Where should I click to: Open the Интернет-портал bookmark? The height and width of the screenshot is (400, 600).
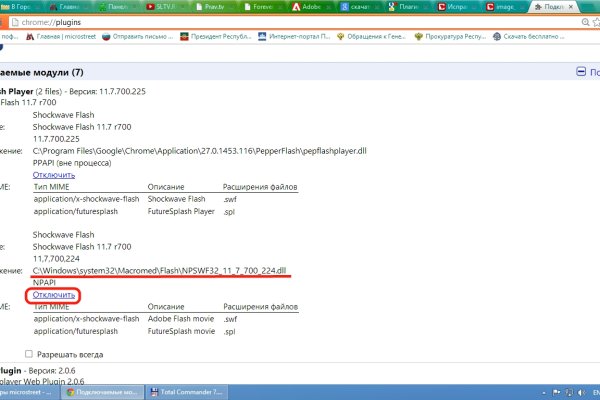(x=301, y=40)
